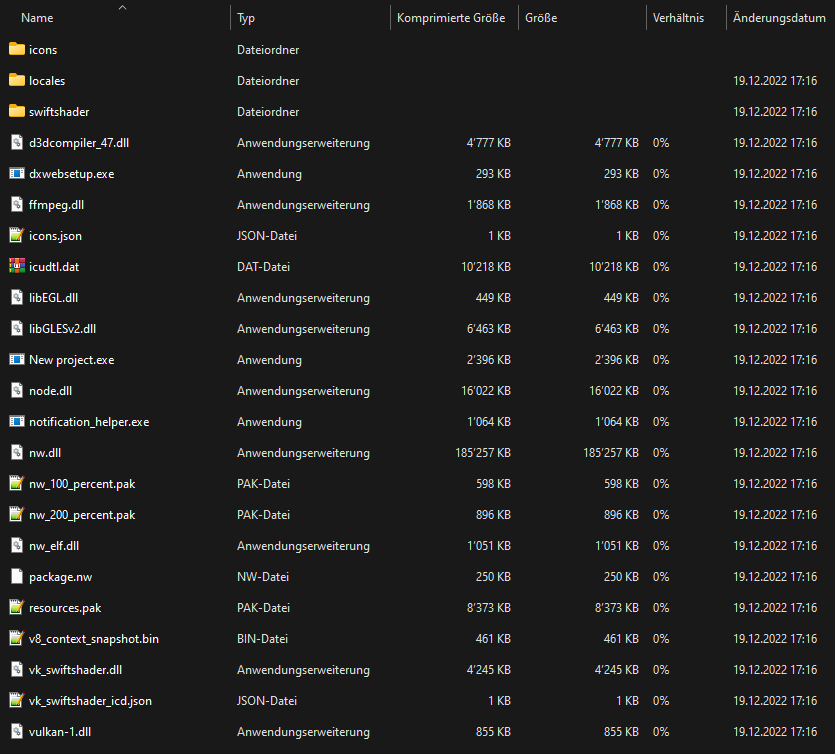
Task: Click the icudtl.dat archive icon
Action: coord(17,266)
